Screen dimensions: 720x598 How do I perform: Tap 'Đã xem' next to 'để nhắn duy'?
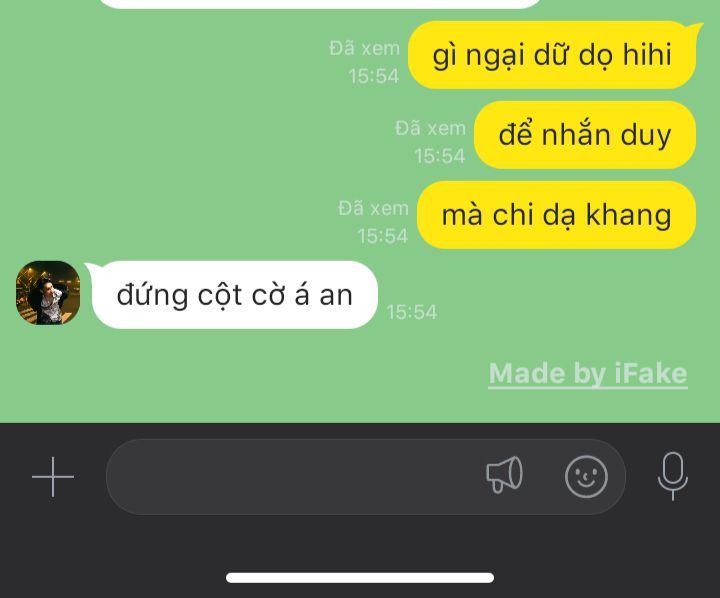(430, 128)
